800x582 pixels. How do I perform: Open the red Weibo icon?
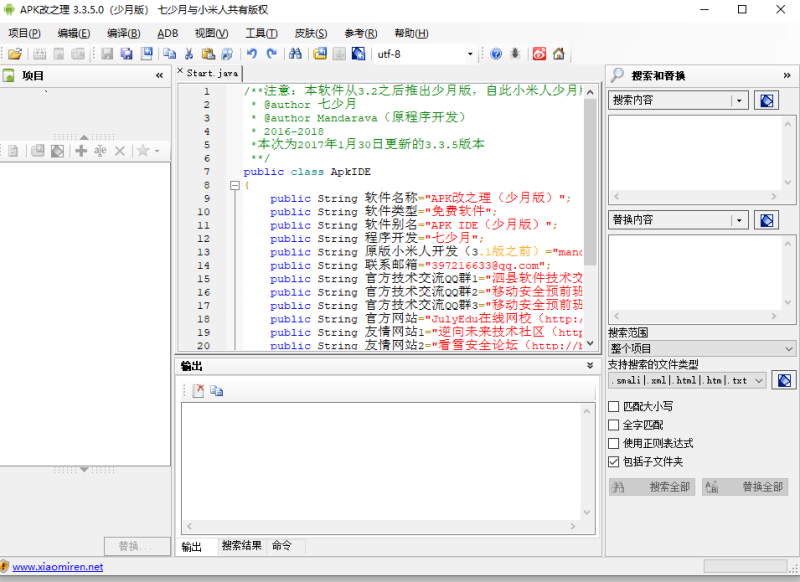(x=539, y=54)
